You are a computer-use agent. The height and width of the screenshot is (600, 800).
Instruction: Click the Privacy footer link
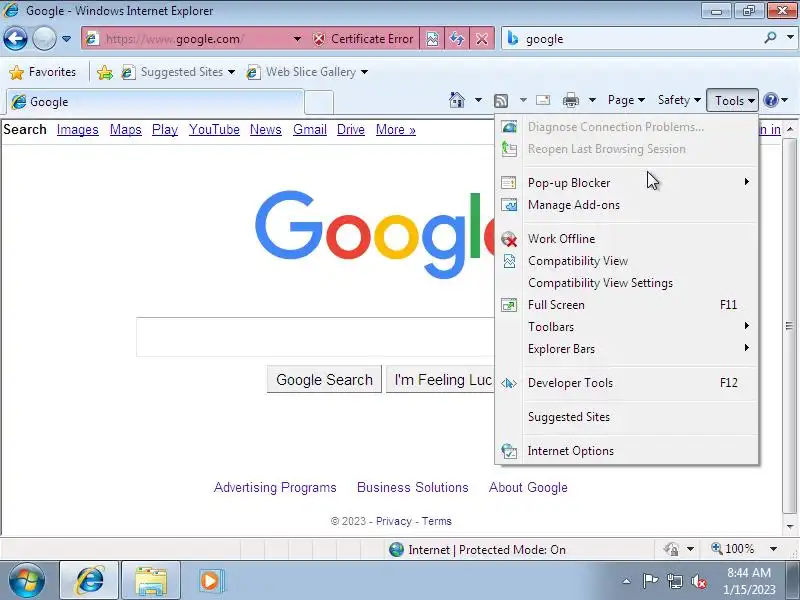pos(394,521)
